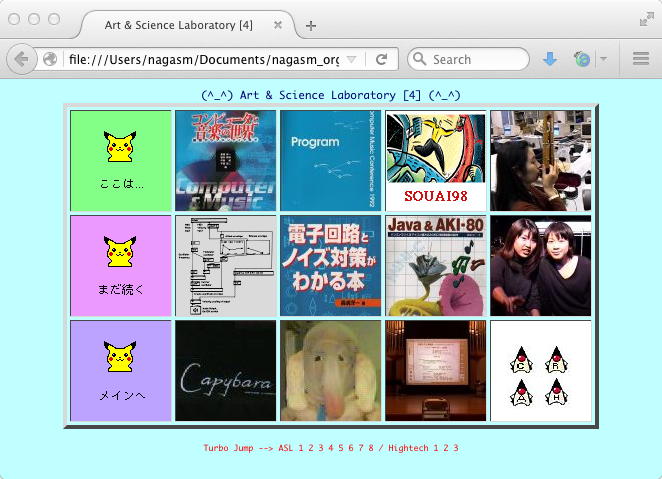
Task: Open the hamburger menu icon
Action: pyautogui.click(x=640, y=59)
